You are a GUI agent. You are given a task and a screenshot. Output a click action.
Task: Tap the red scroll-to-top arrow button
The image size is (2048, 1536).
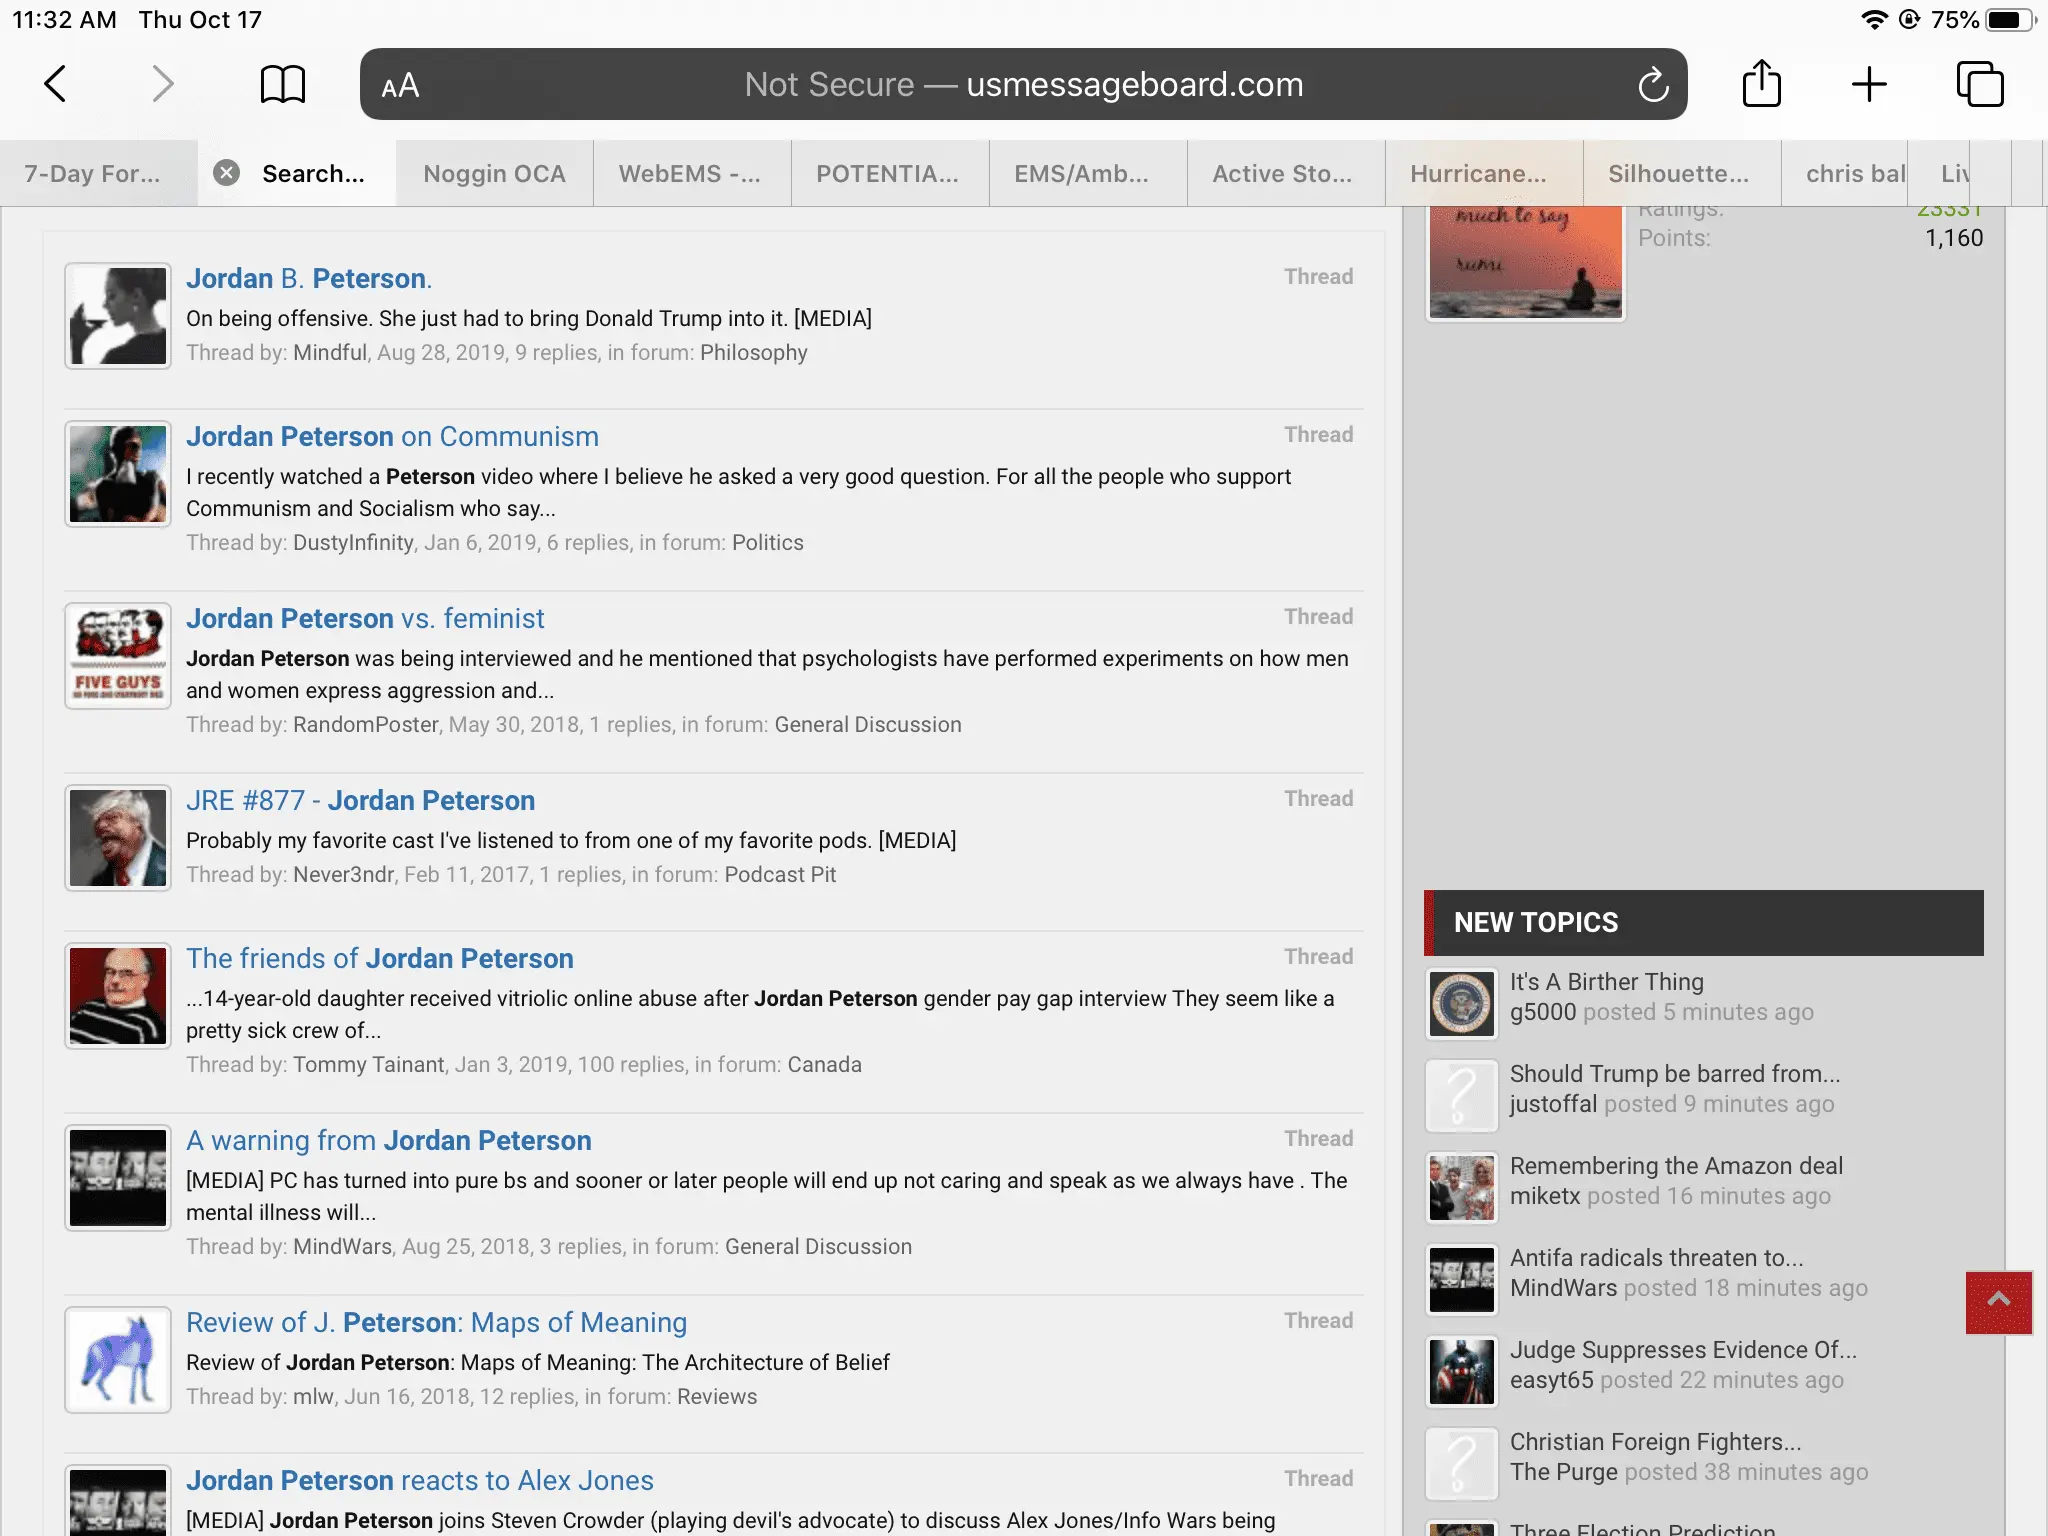1999,1302
